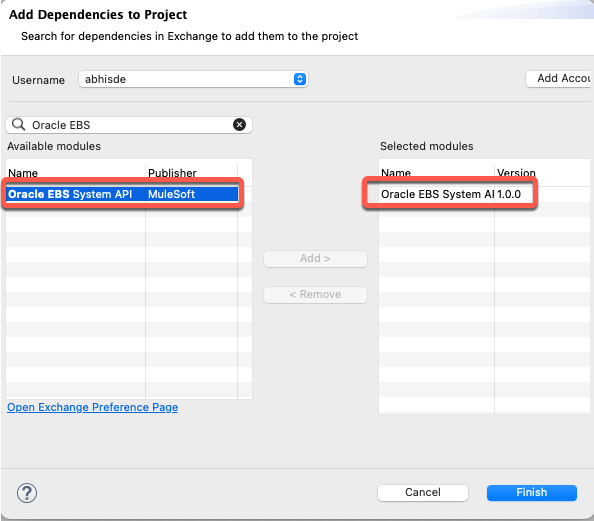This screenshot has width=594, height=521.
Task: Focus the Oracle EBS search field
Action: pyautogui.click(x=129, y=125)
